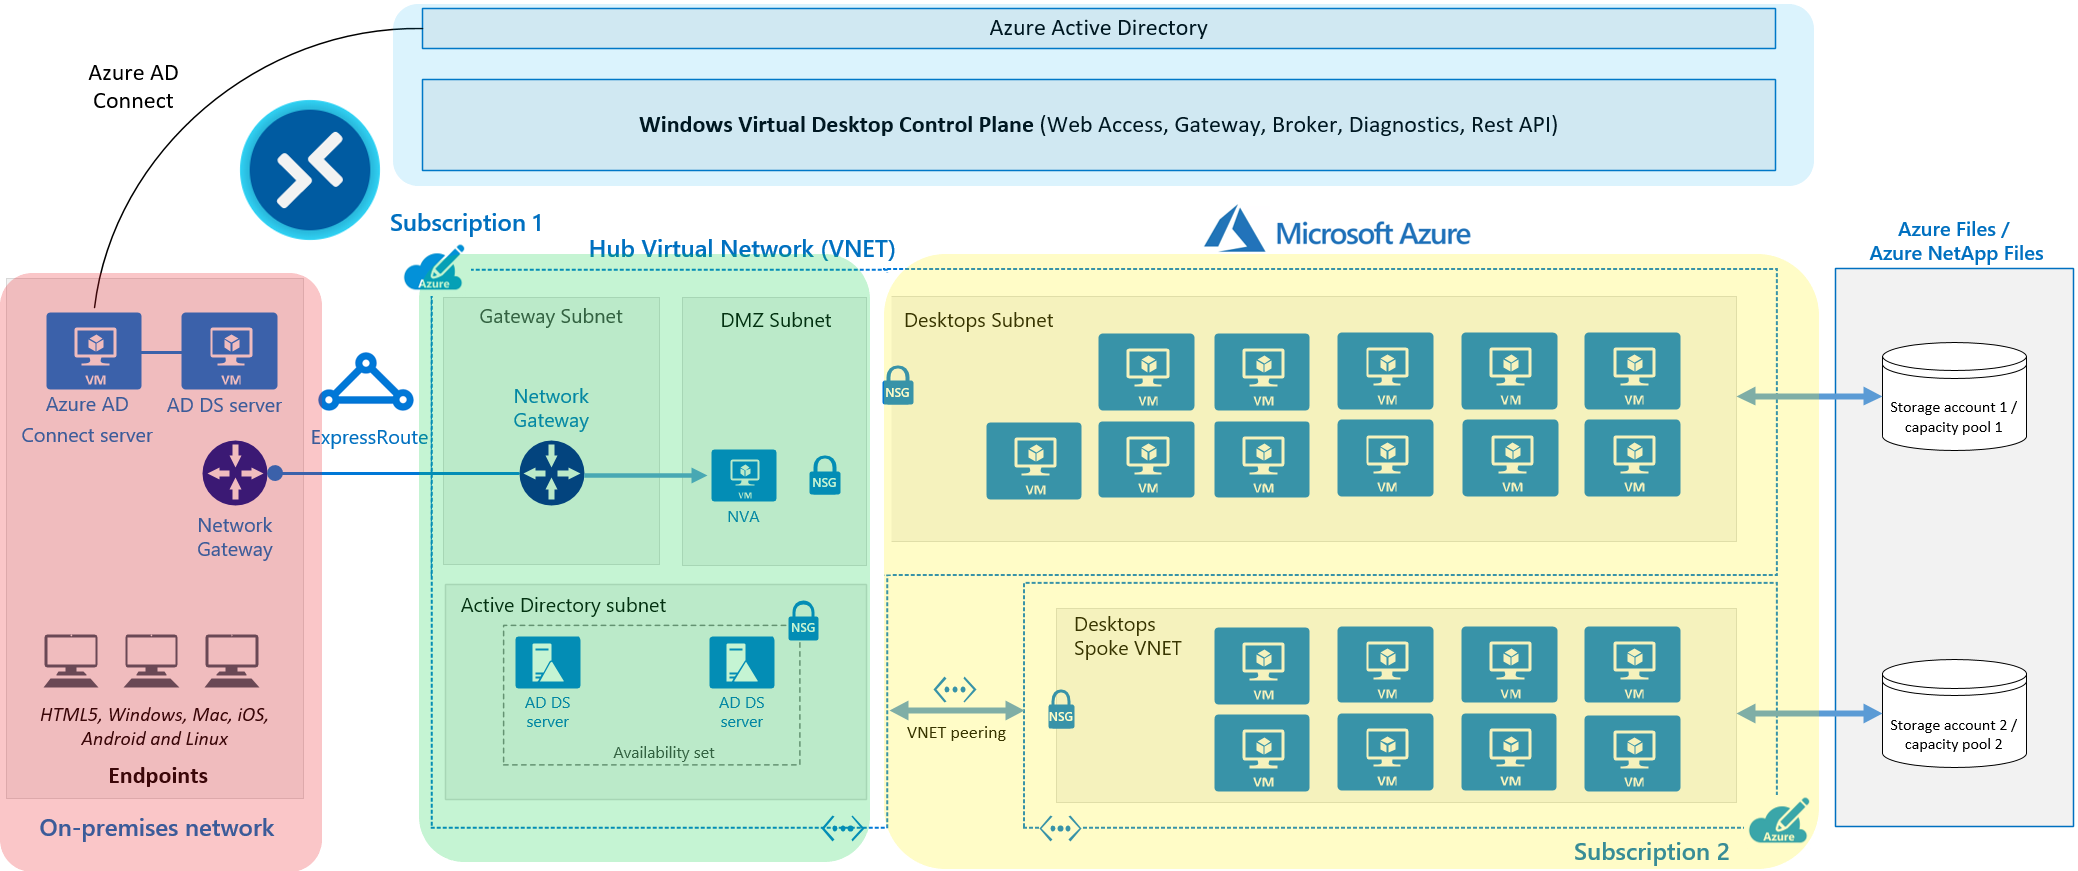This screenshot has height=871, width=2078.
Task: Click the Hub Virtual Network (VNET) title
Action: coord(742,248)
